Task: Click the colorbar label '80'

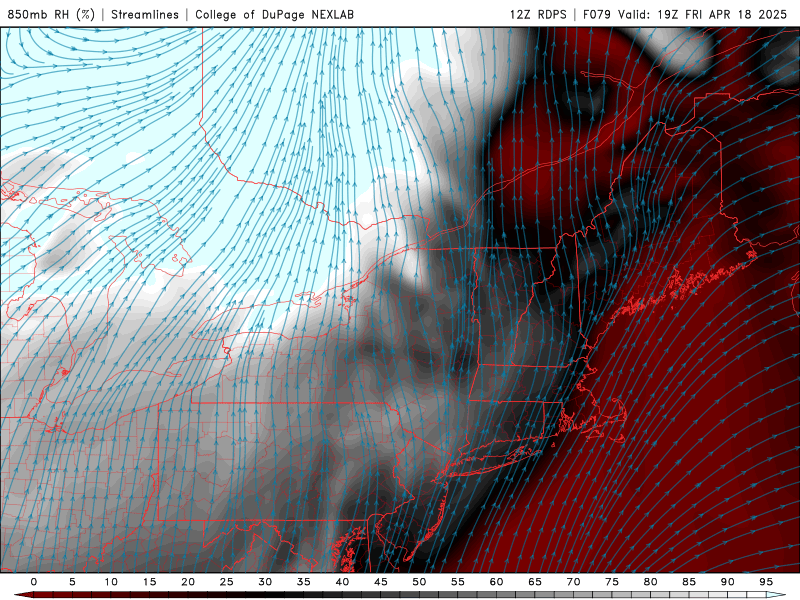Action: [651, 582]
